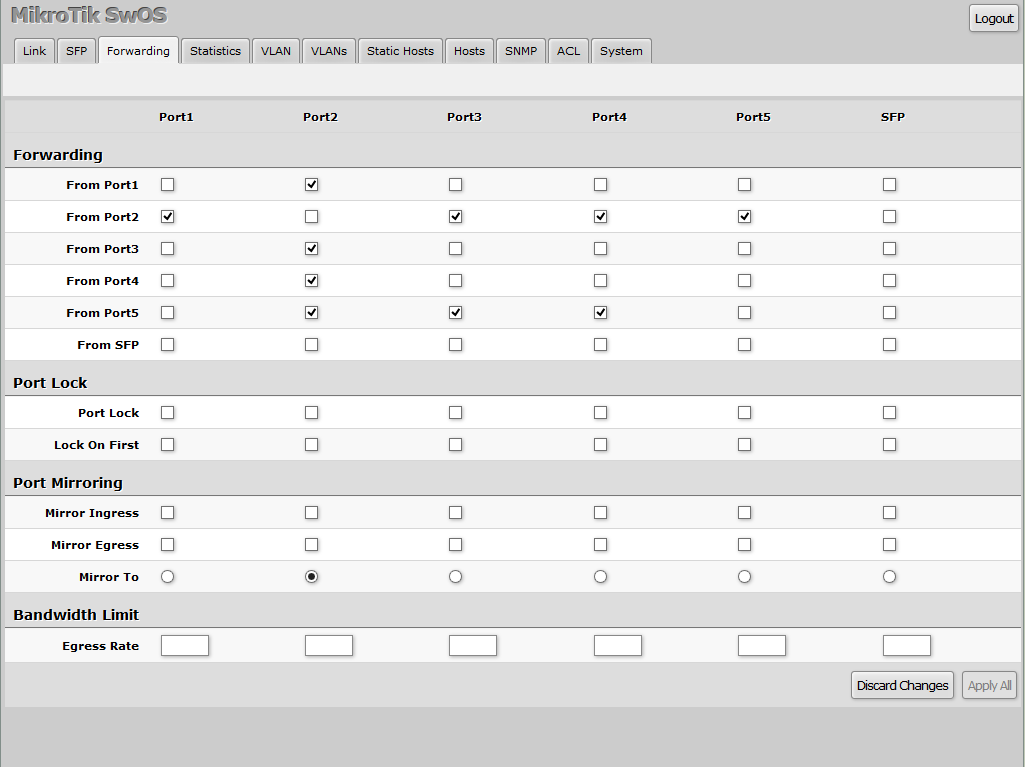
Task: Open the SNMP tab
Action: click(x=521, y=51)
